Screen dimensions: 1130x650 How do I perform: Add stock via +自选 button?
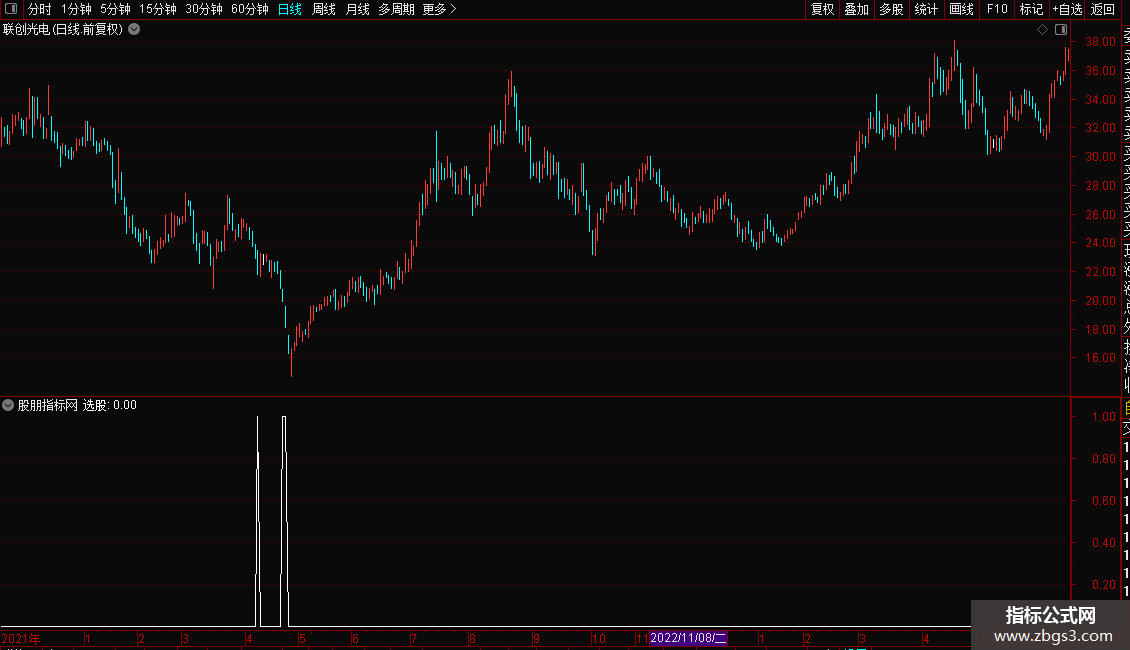click(x=1067, y=9)
